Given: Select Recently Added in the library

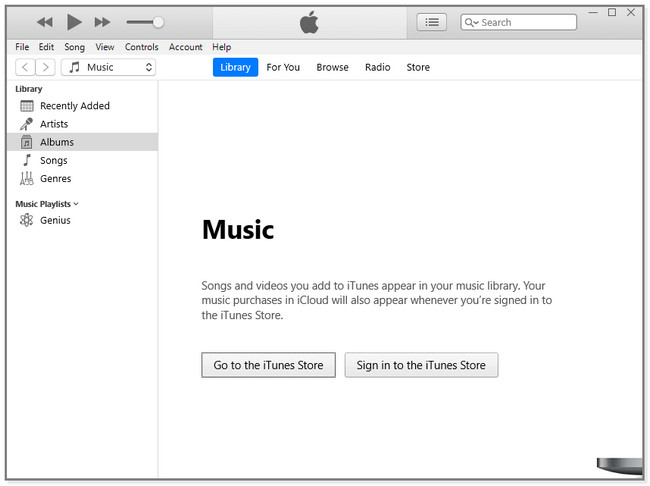Looking at the screenshot, I should point(82,106).
